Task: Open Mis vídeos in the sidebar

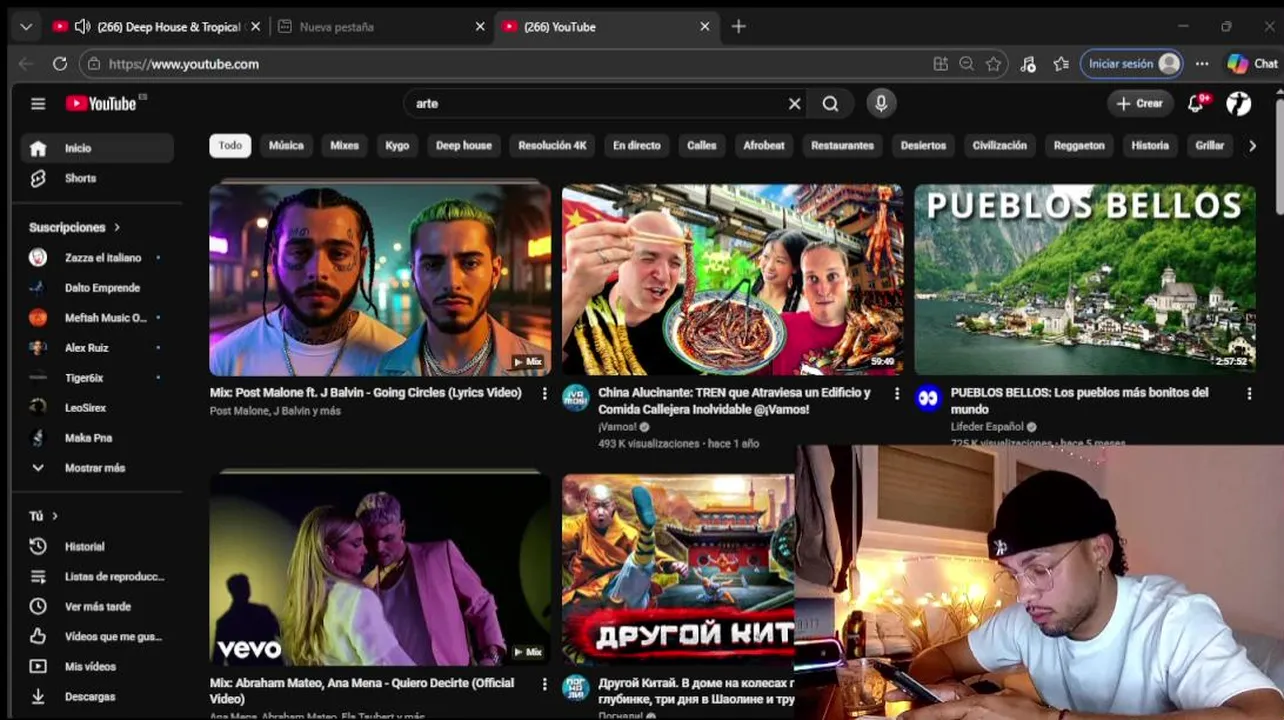Action: click(x=97, y=666)
